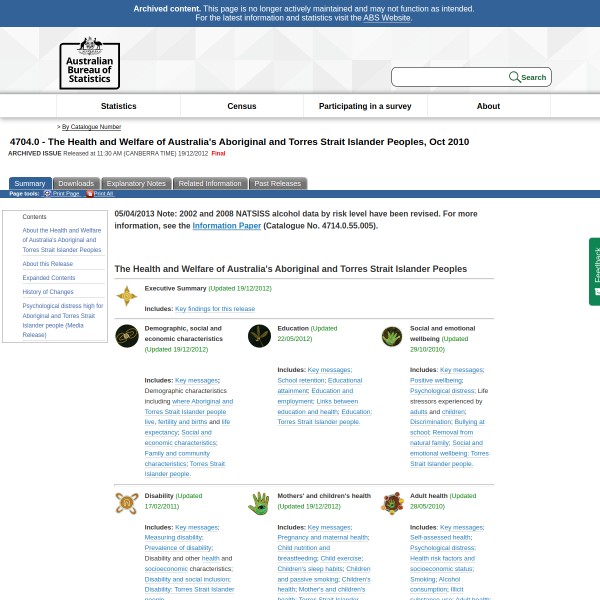Open the Mothers' and children's health hand icon
The height and width of the screenshot is (600, 600).
pyautogui.click(x=259, y=503)
